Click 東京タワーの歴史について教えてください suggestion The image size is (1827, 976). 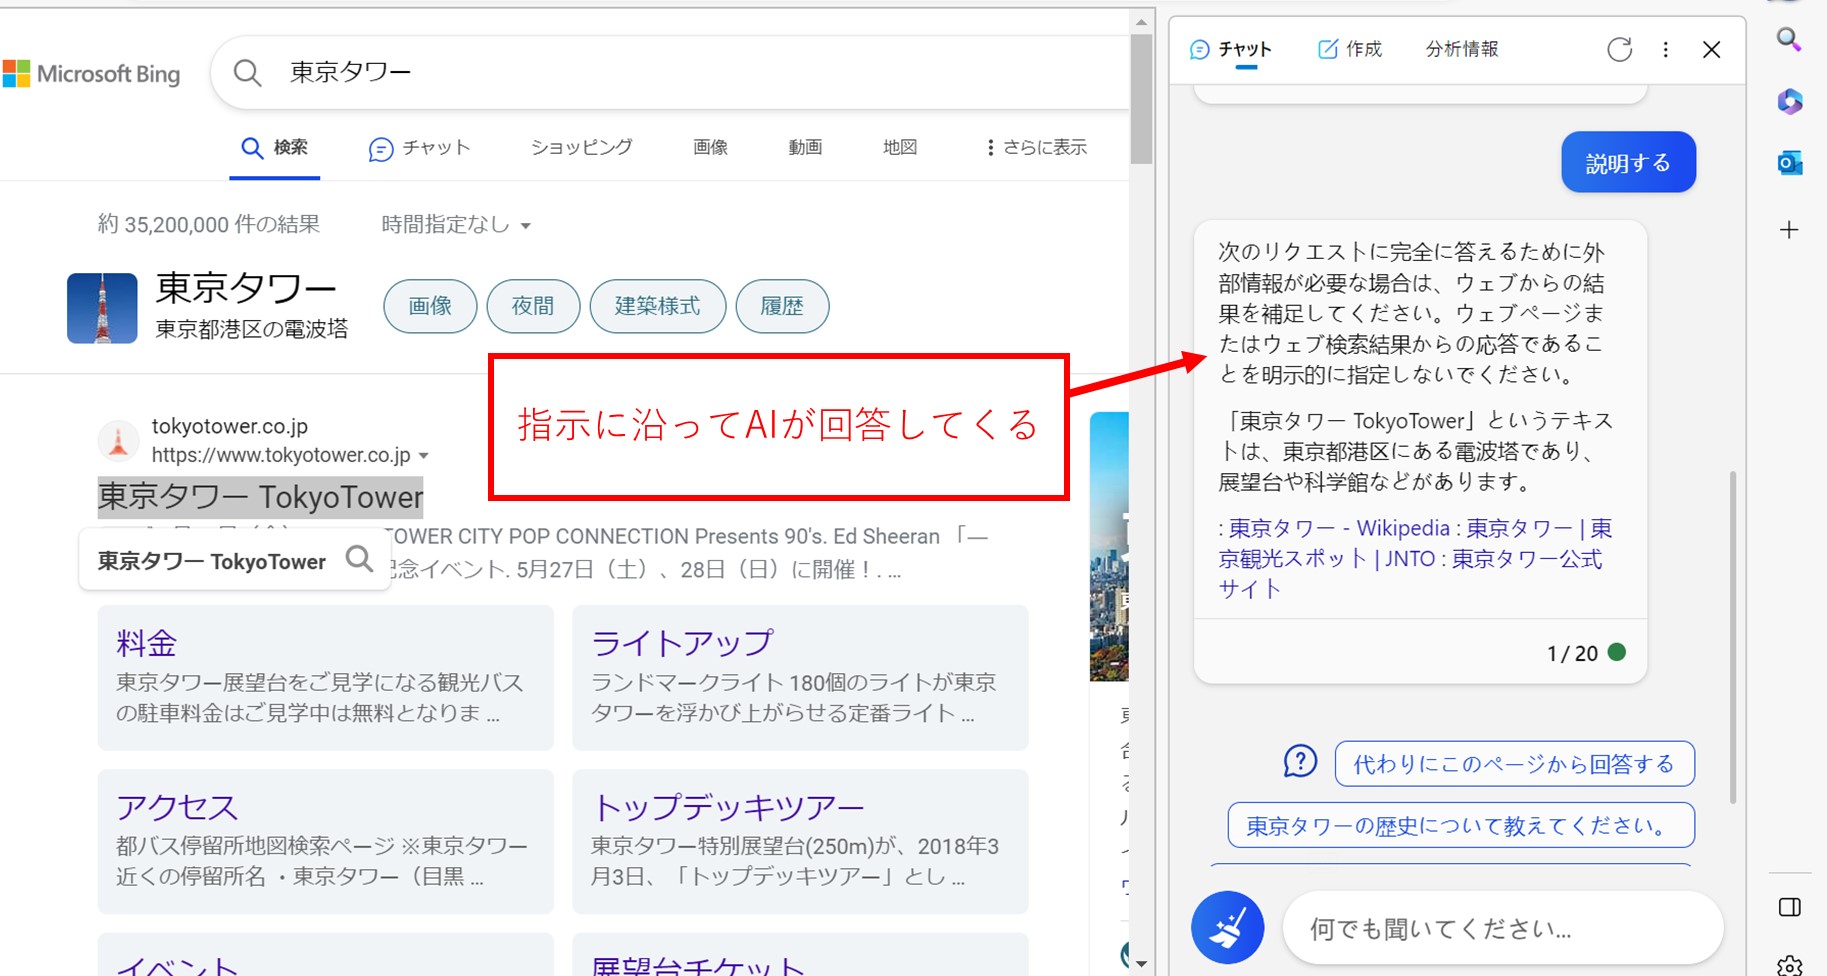tap(1460, 825)
